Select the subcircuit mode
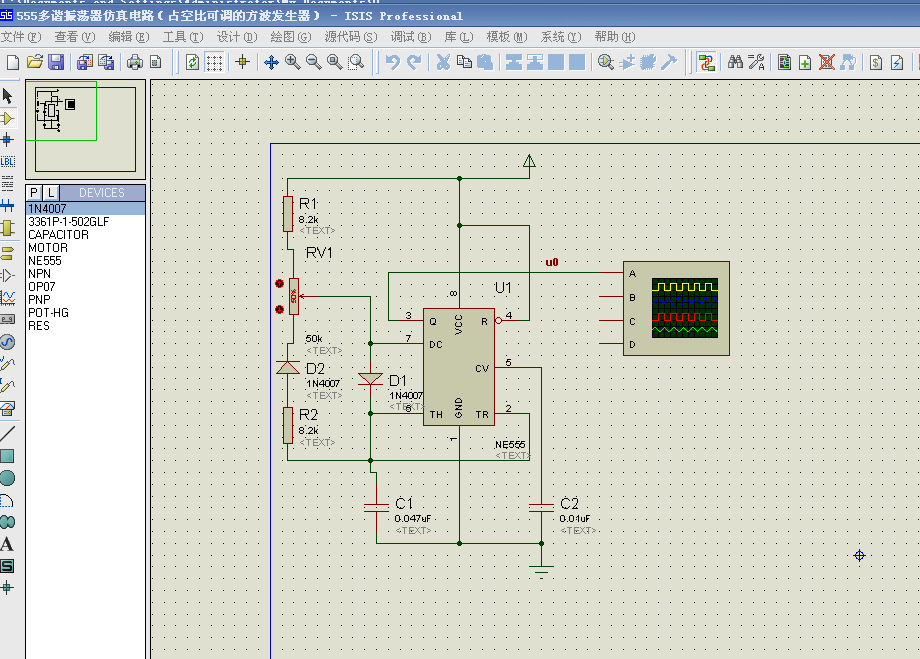This screenshot has height=659, width=920. 8,228
